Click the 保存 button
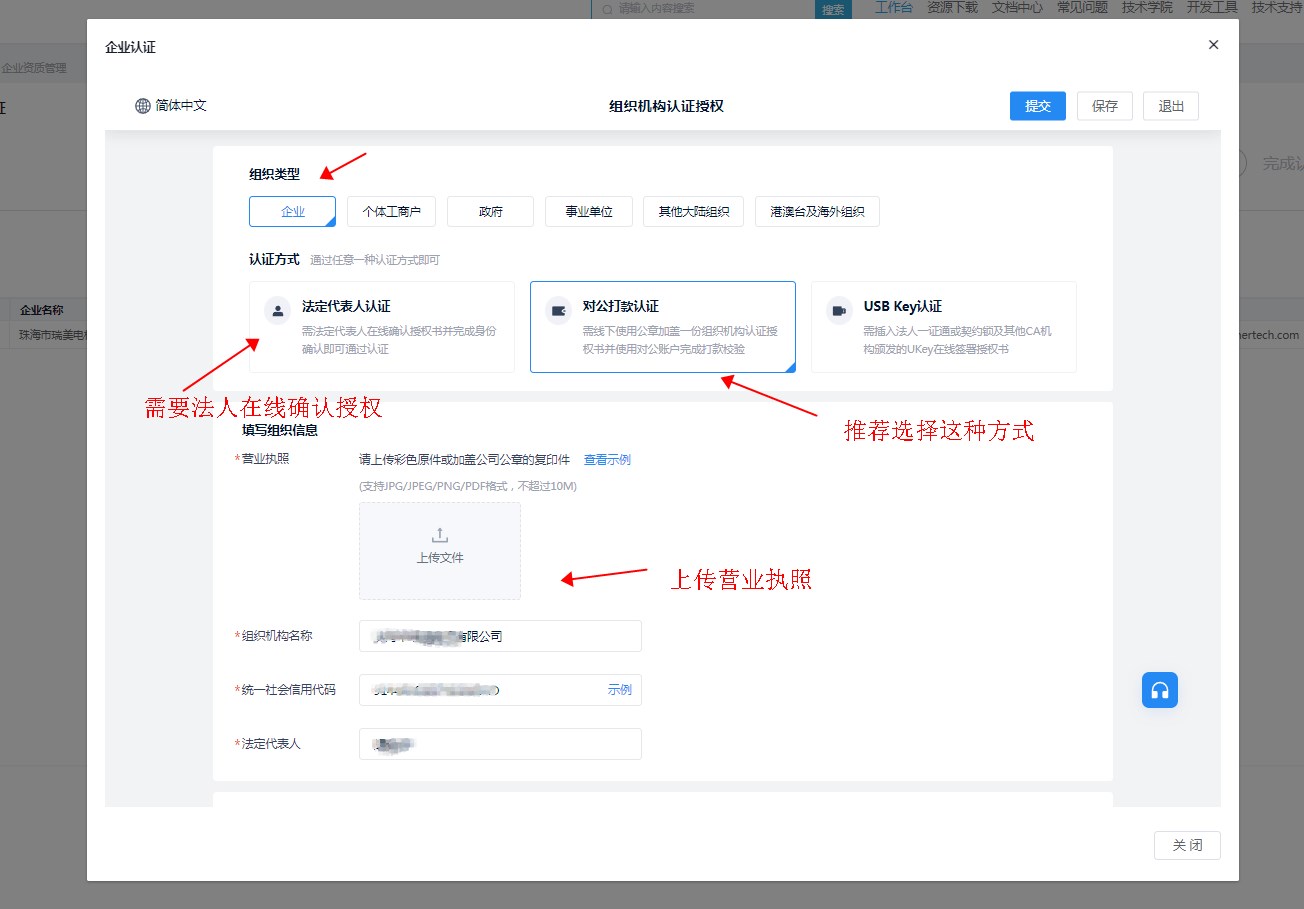The height and width of the screenshot is (909, 1304). 1105,106
